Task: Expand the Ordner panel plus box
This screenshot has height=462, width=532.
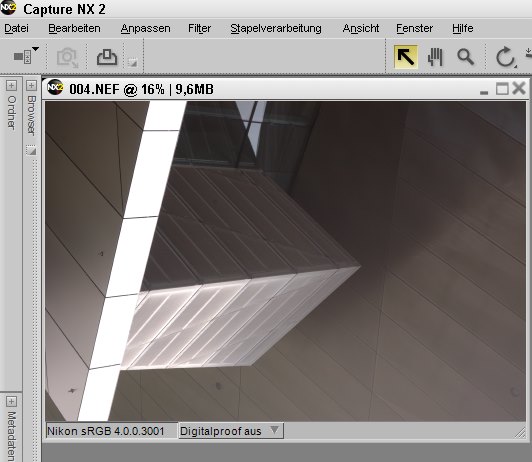Action: tap(11, 85)
